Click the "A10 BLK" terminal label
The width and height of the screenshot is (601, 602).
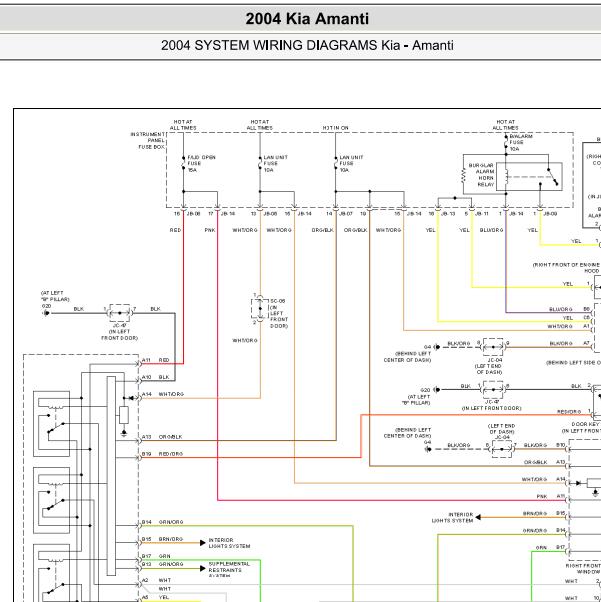pos(155,377)
